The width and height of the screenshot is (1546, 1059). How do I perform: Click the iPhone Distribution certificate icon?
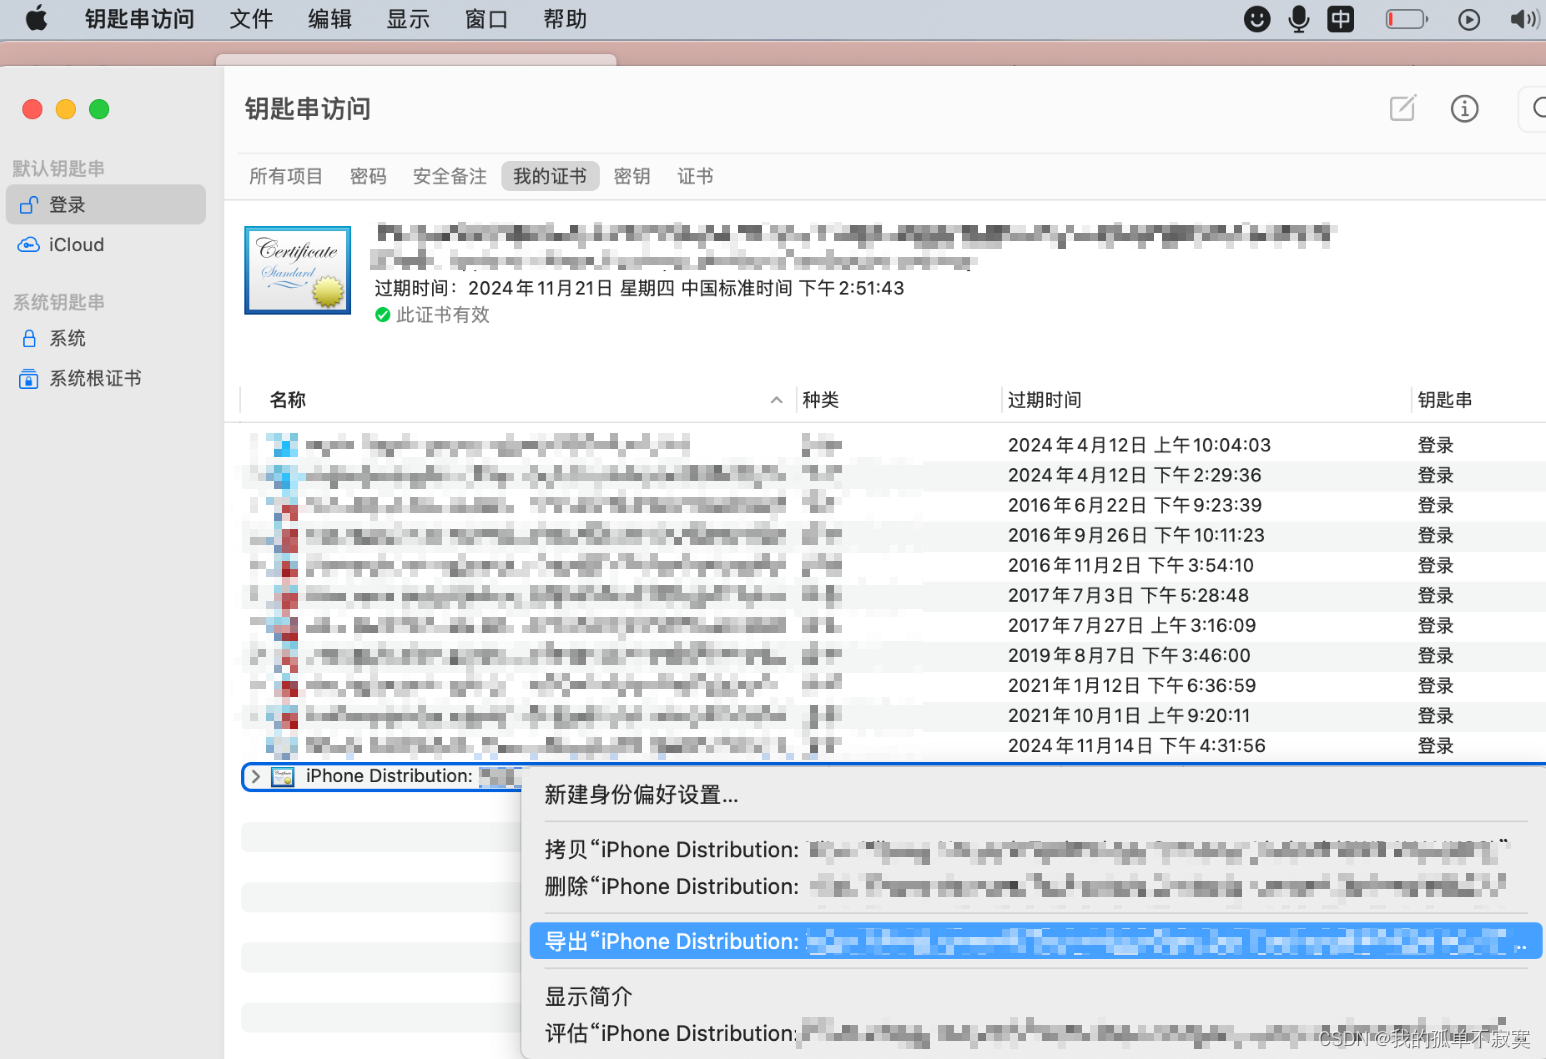(x=284, y=776)
